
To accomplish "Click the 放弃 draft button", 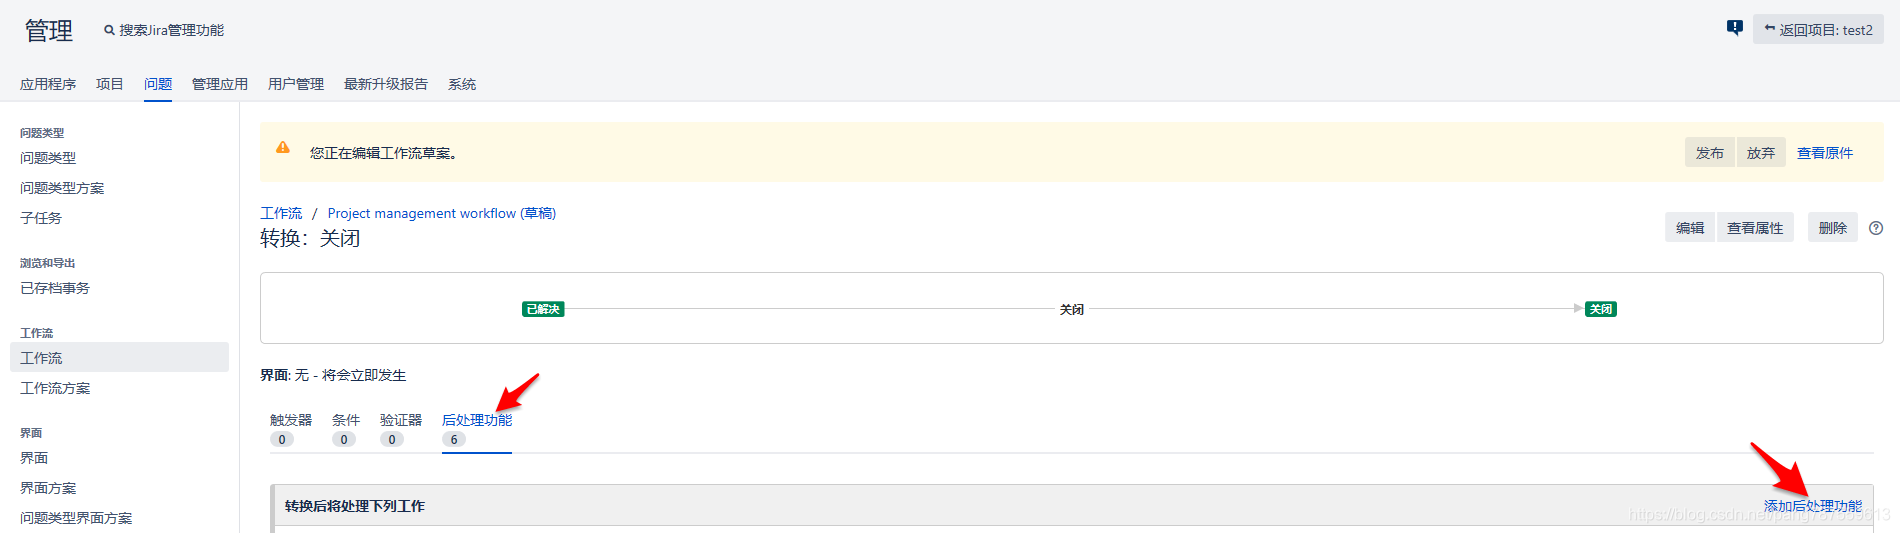I will click(x=1761, y=153).
